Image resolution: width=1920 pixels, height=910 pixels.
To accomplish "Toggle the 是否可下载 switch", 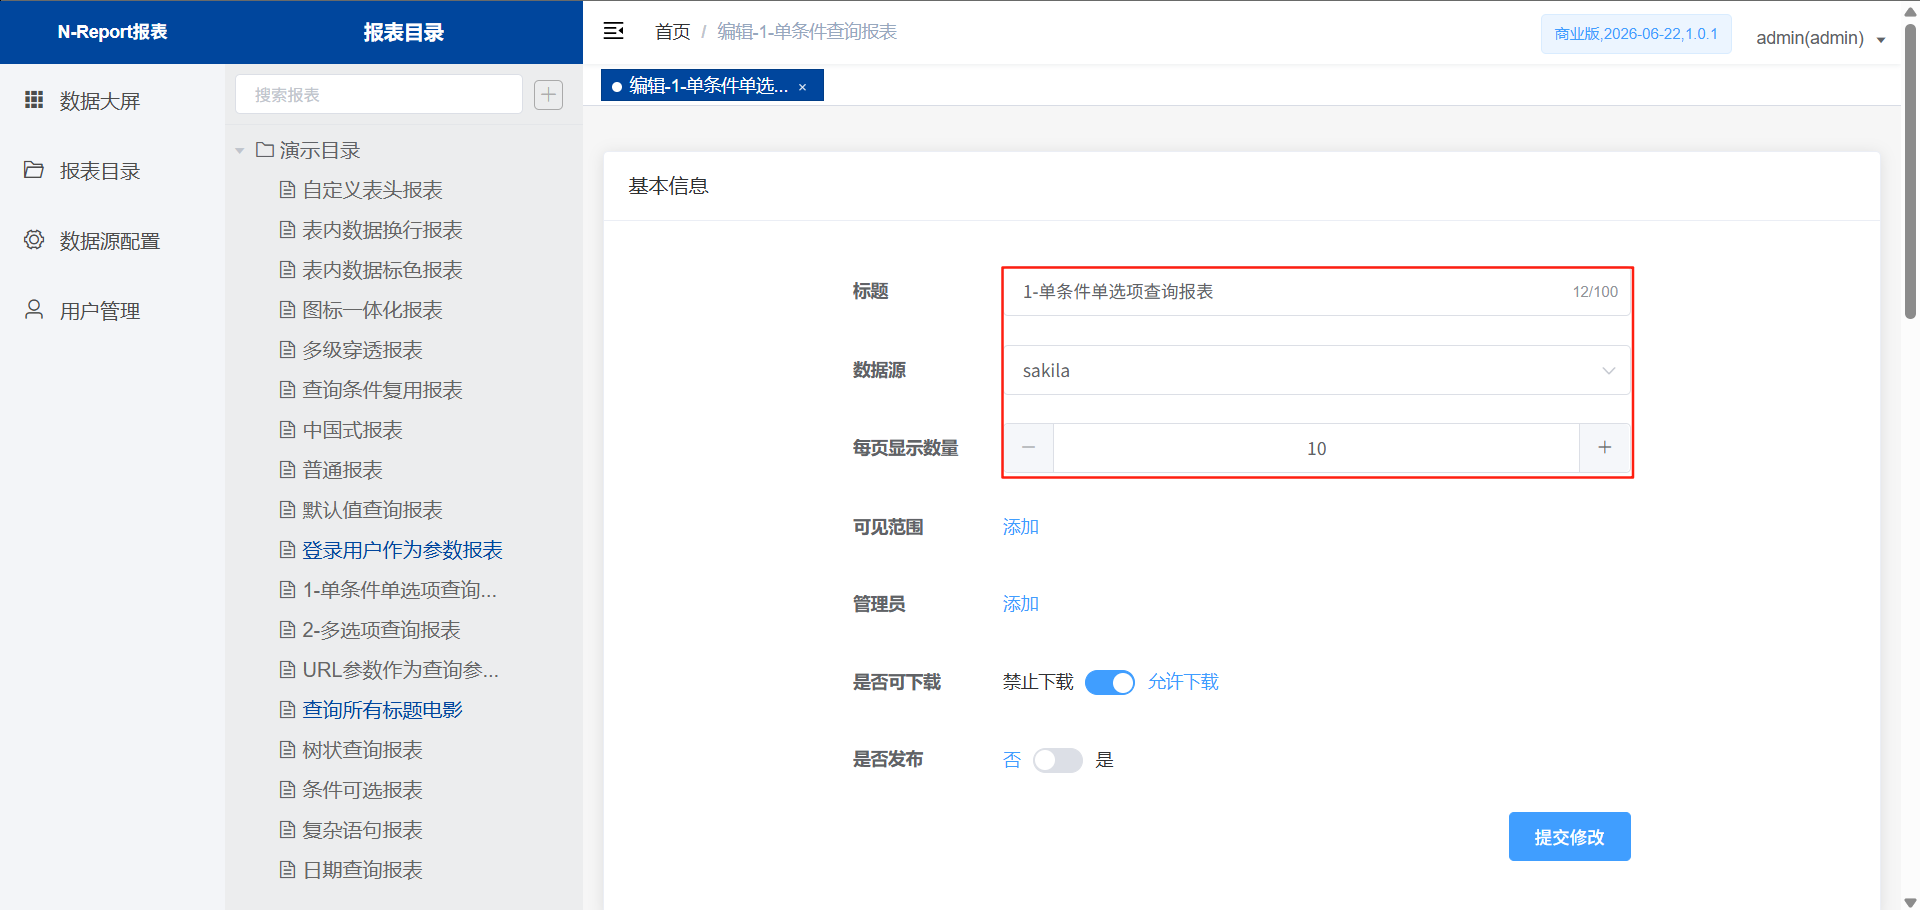I will (1109, 682).
